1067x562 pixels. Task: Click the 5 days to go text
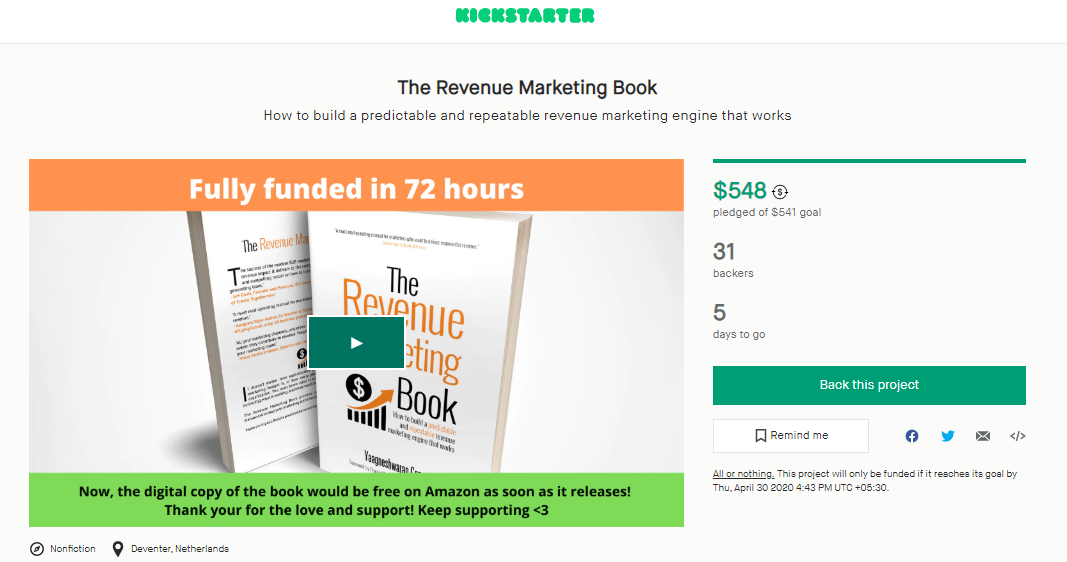coord(739,320)
